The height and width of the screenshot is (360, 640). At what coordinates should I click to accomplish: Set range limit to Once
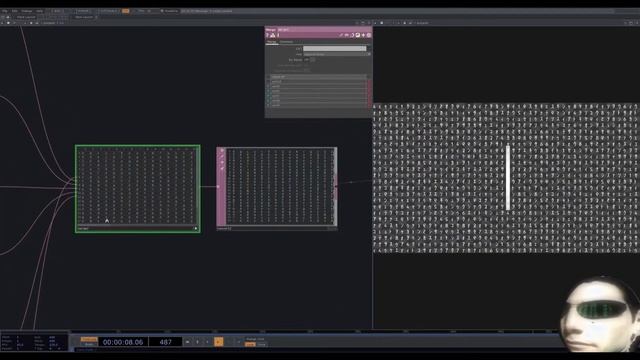262,344
